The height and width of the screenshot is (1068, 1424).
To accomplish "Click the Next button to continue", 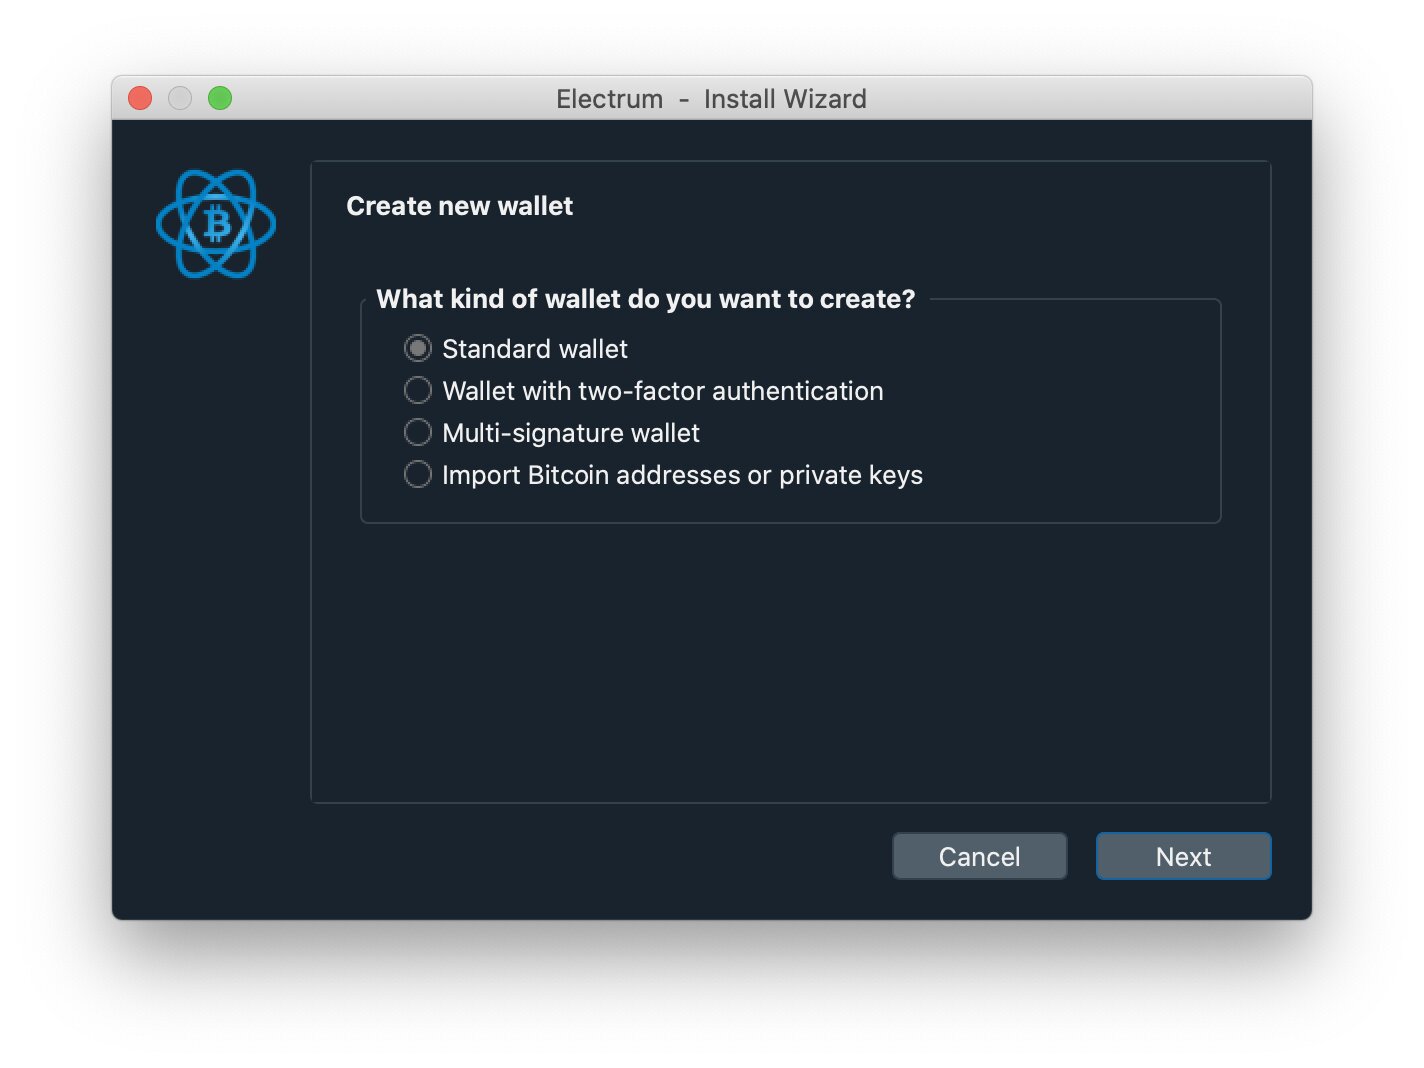I will (1184, 856).
